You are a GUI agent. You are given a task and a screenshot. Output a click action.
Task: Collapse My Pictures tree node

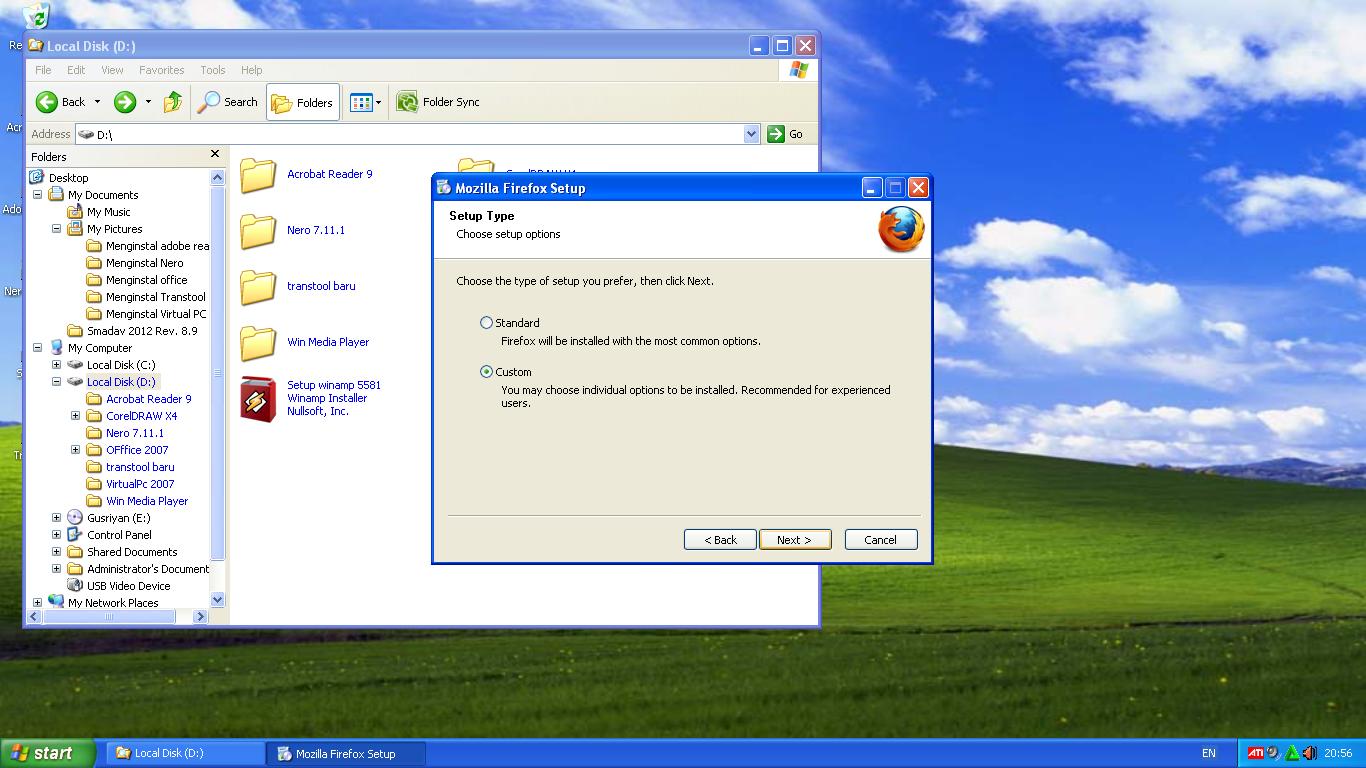coord(57,229)
